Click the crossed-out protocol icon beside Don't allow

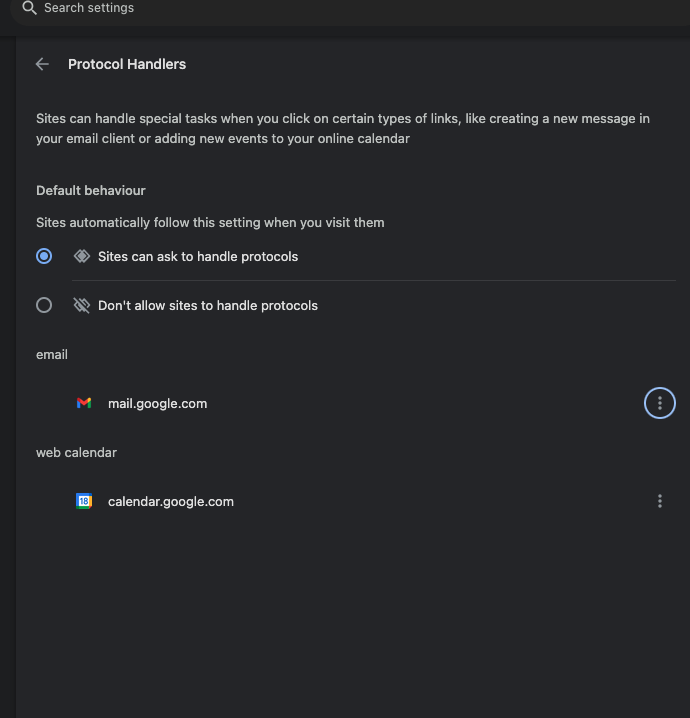click(x=82, y=305)
